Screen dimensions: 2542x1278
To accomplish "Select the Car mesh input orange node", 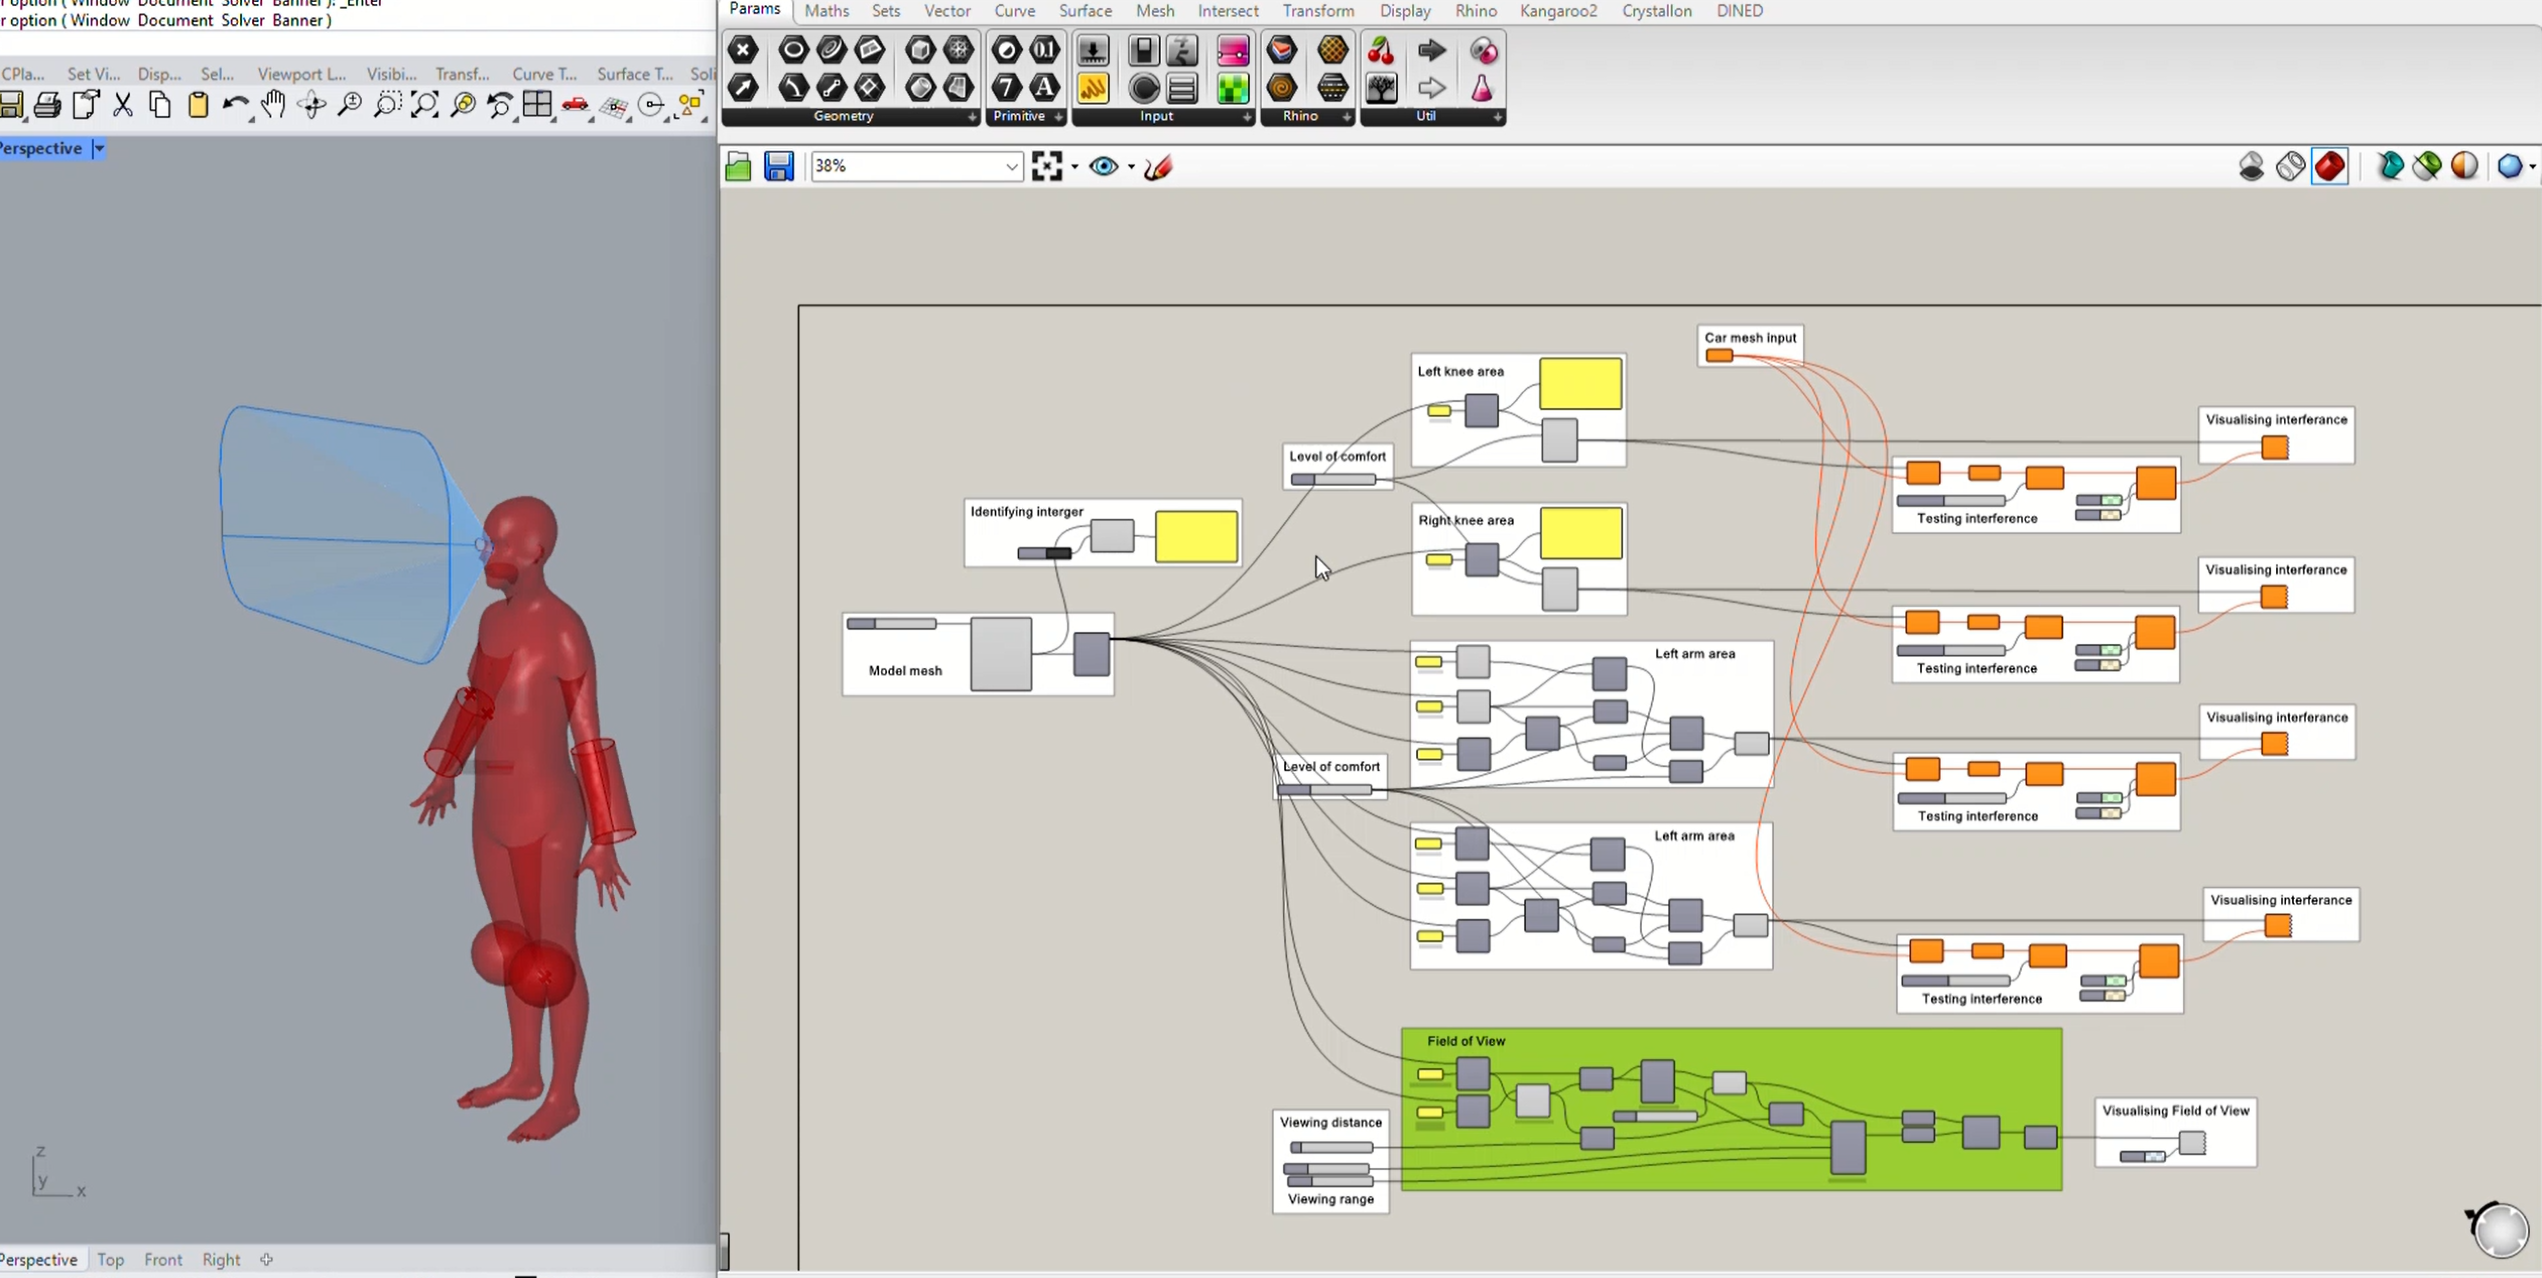I will pos(1719,355).
